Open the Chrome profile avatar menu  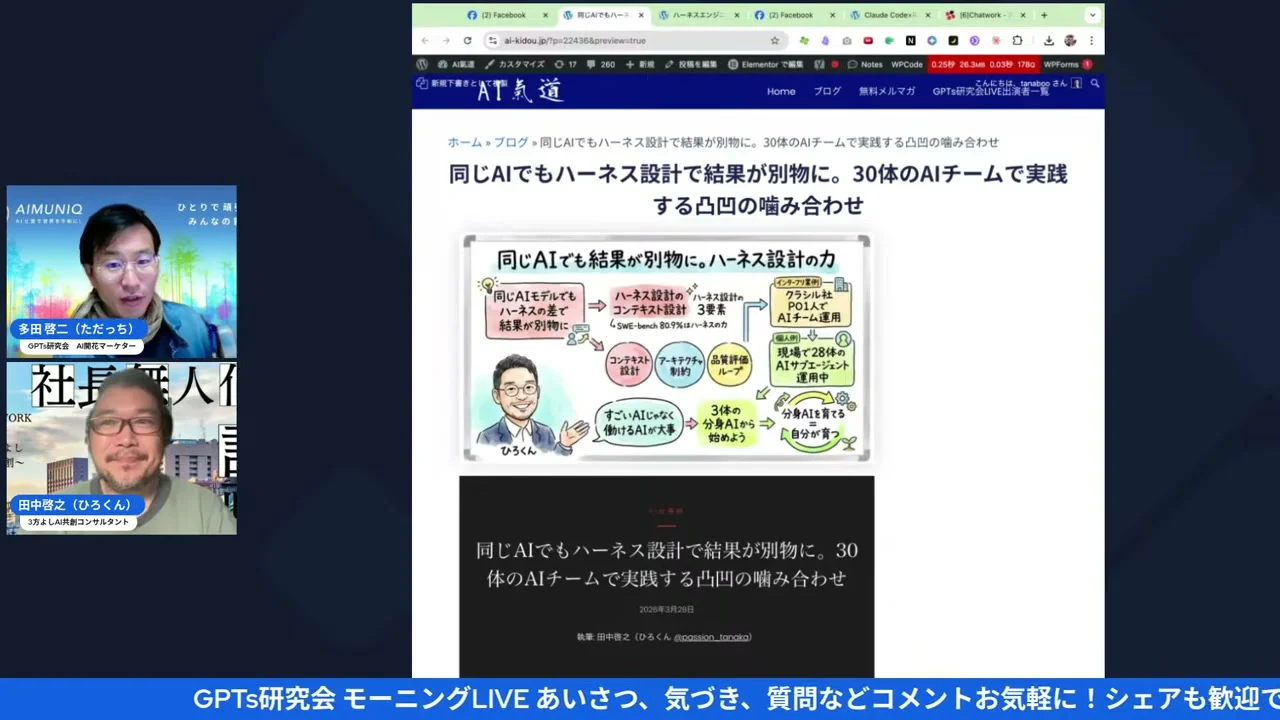[1069, 40]
